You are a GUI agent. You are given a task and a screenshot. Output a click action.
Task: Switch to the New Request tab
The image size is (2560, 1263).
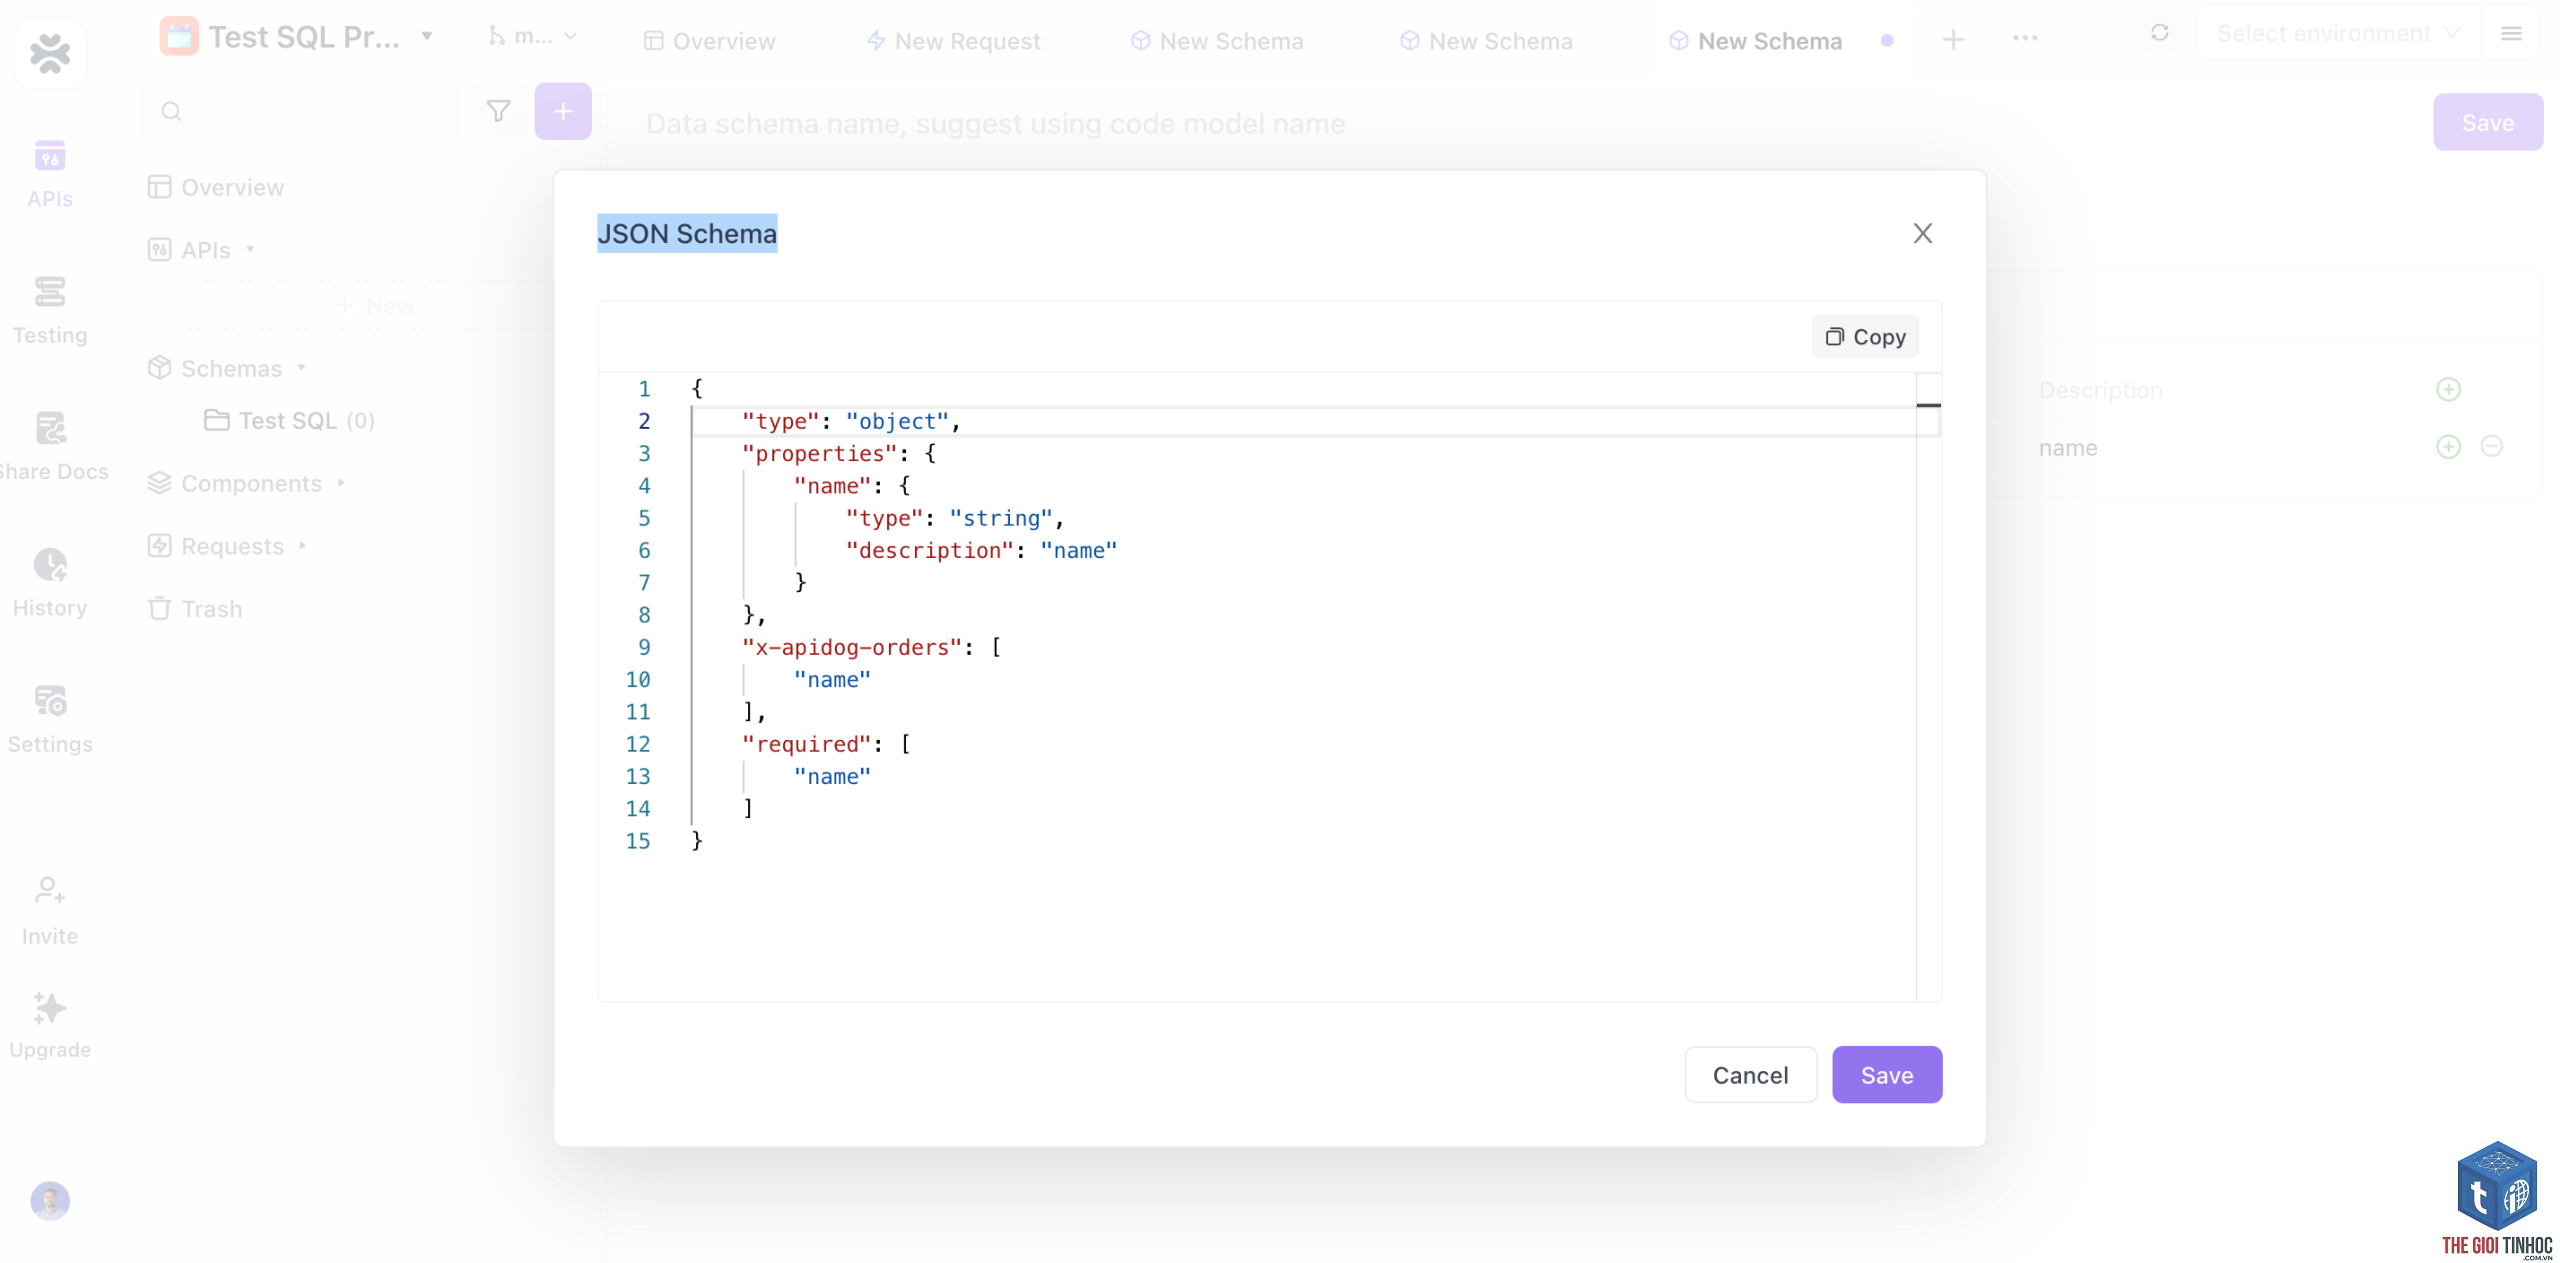click(x=953, y=41)
